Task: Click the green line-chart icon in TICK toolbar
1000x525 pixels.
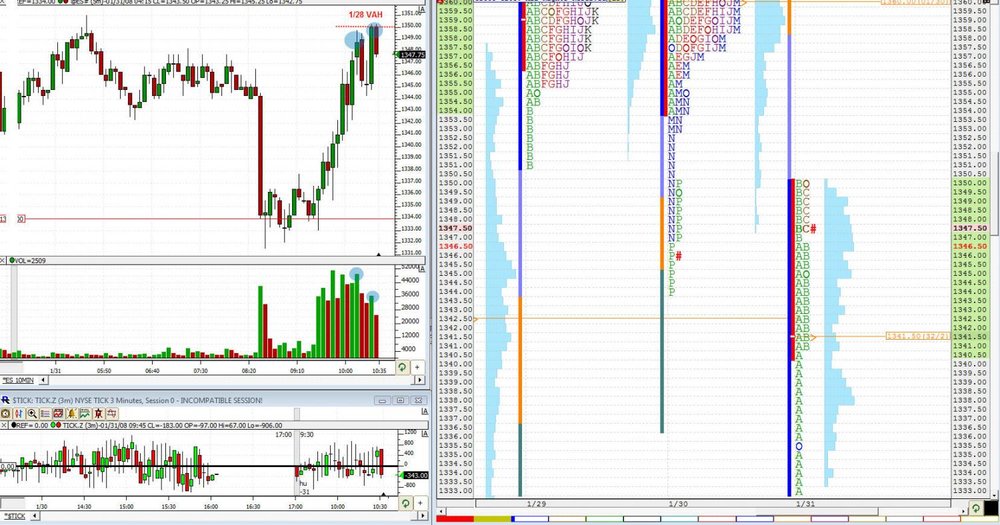Action: tap(85, 413)
